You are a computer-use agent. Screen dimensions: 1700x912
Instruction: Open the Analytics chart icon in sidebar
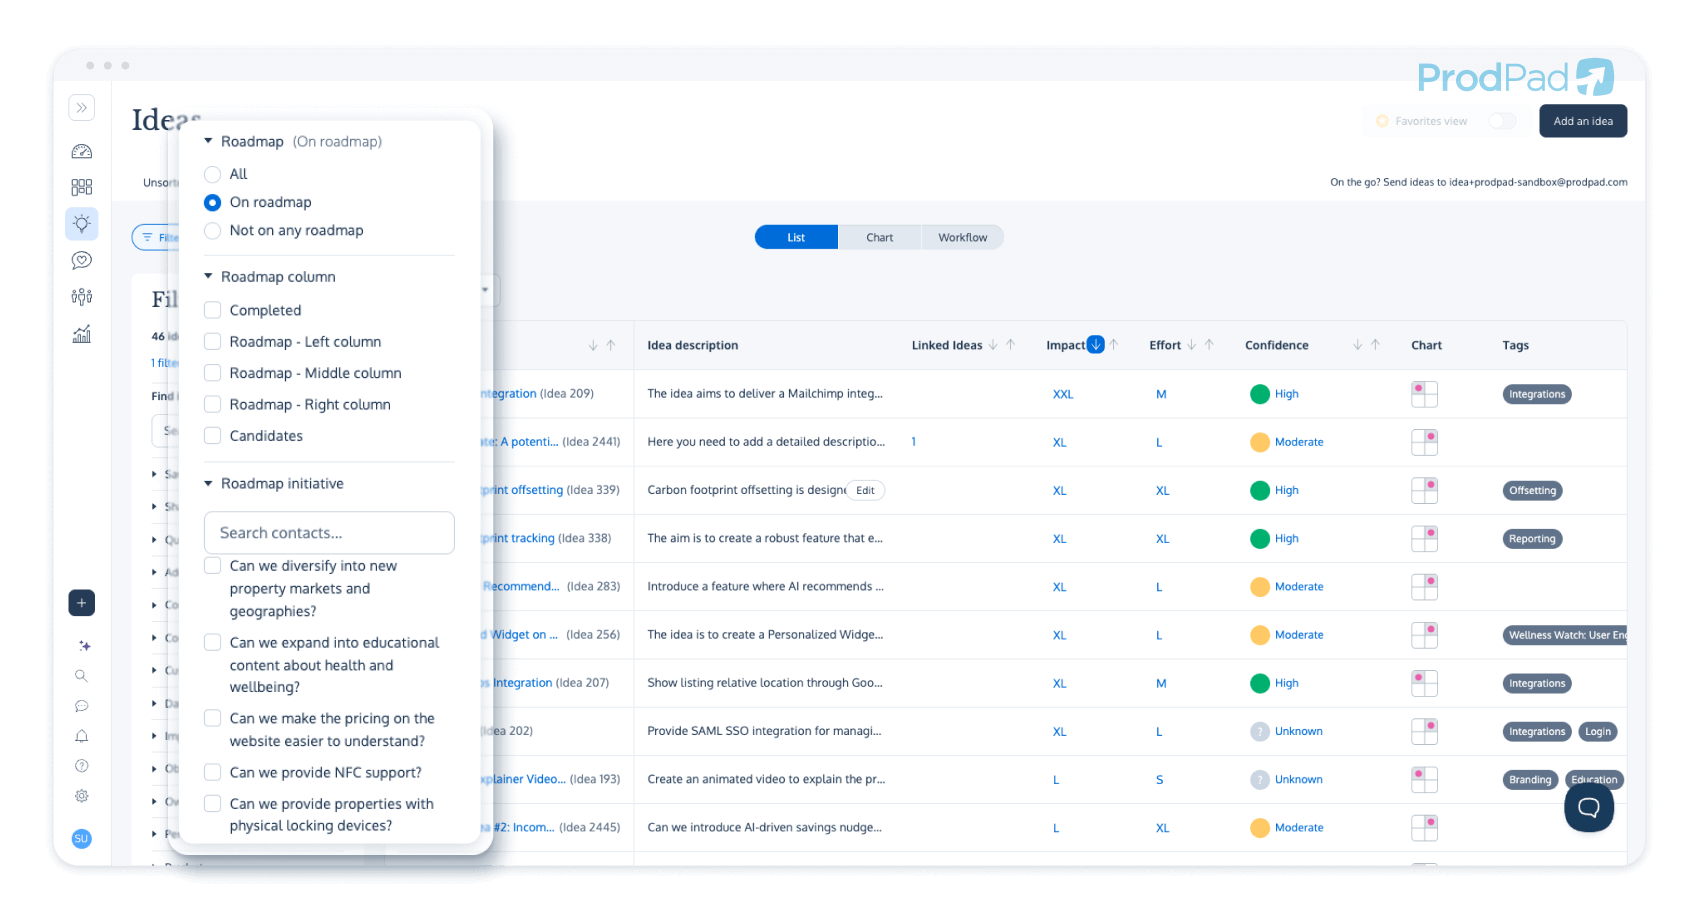82,334
